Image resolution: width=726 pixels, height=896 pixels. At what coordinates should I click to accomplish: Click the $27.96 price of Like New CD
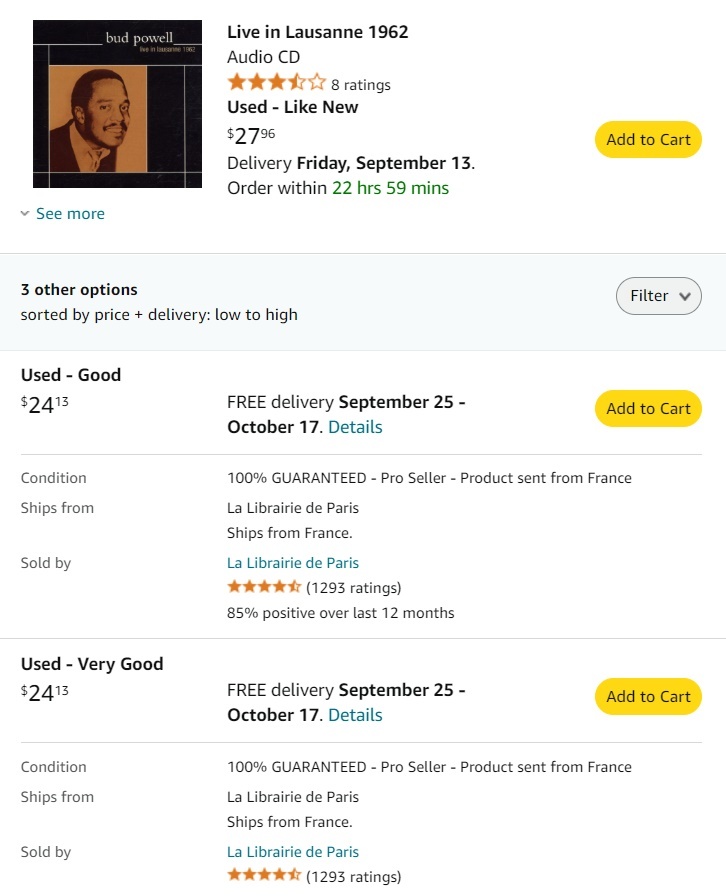pos(251,136)
